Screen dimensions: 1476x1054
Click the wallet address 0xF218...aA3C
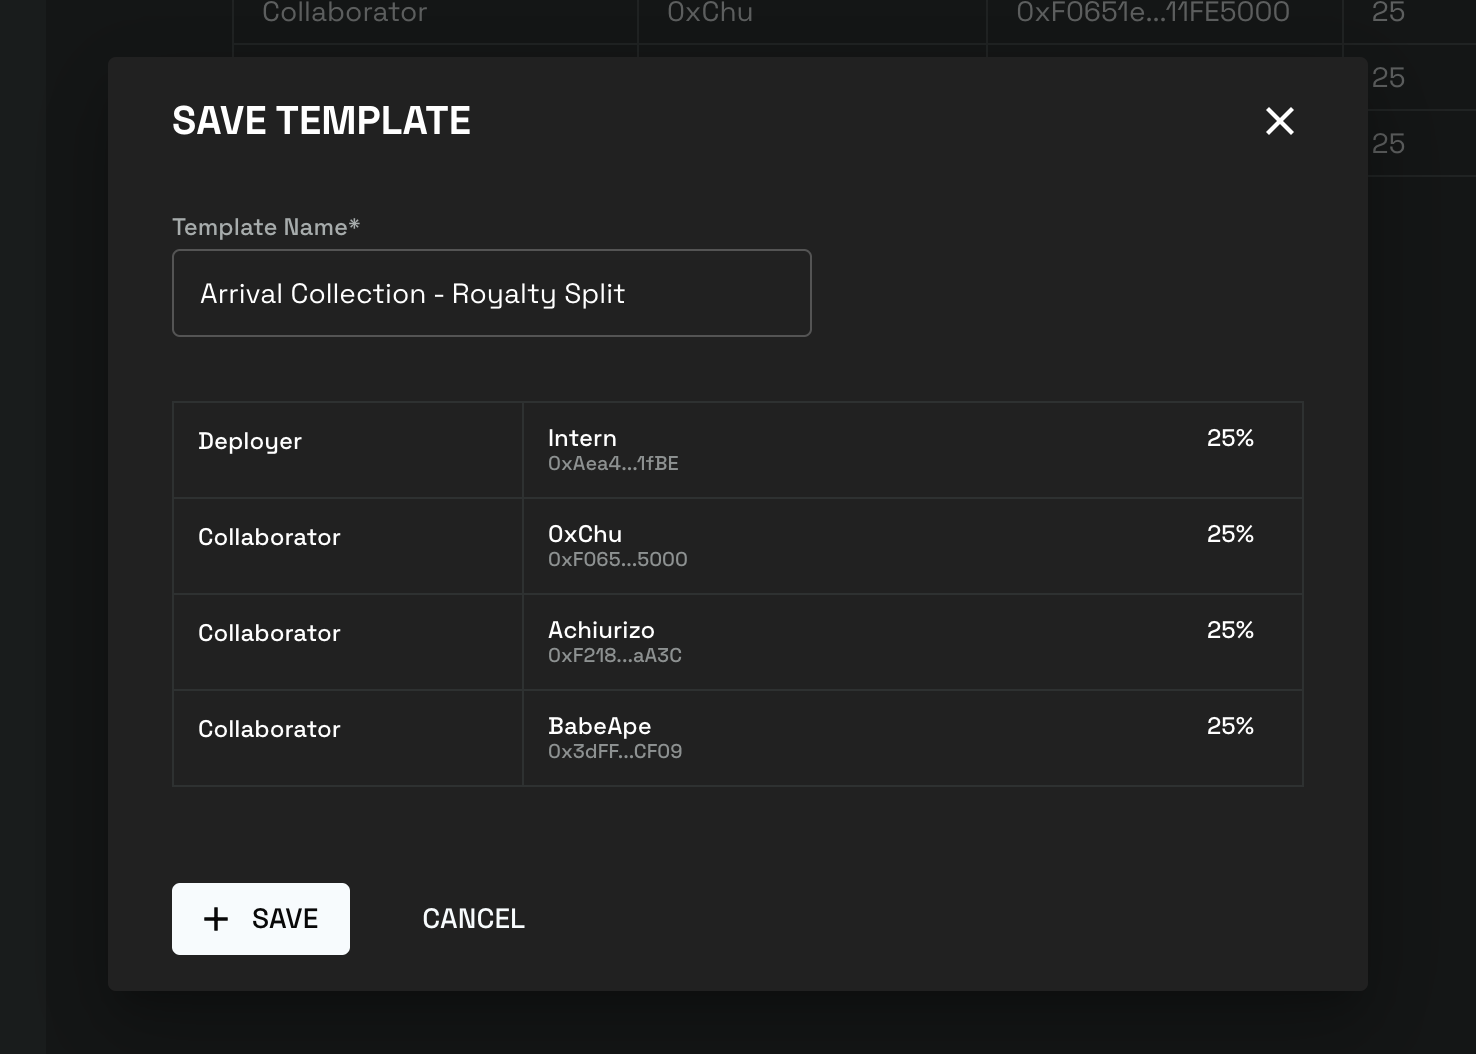click(615, 656)
